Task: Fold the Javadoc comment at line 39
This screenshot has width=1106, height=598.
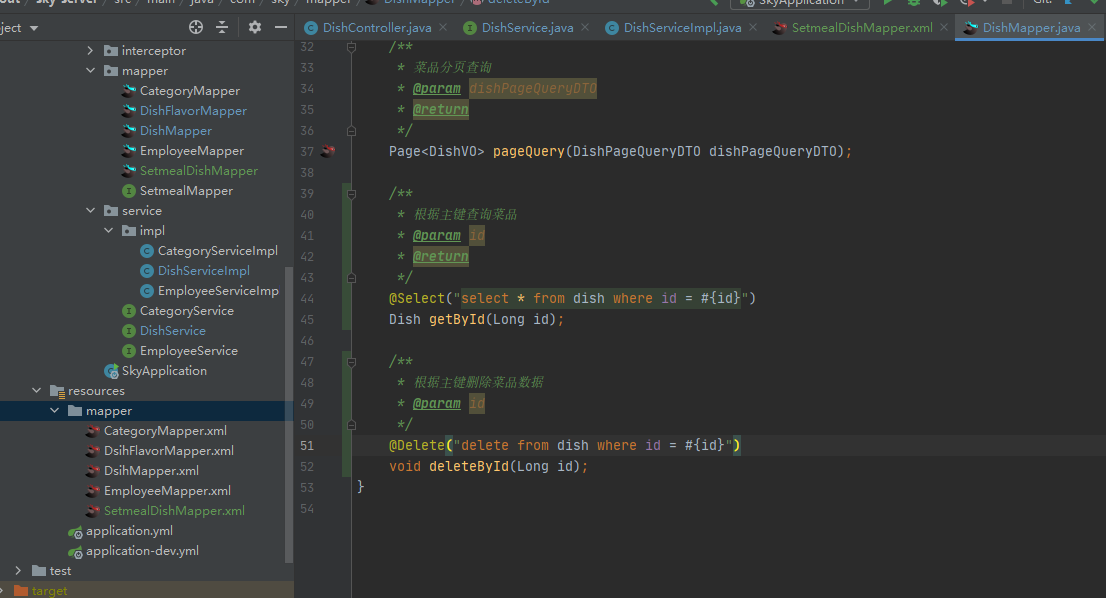Action: (352, 193)
